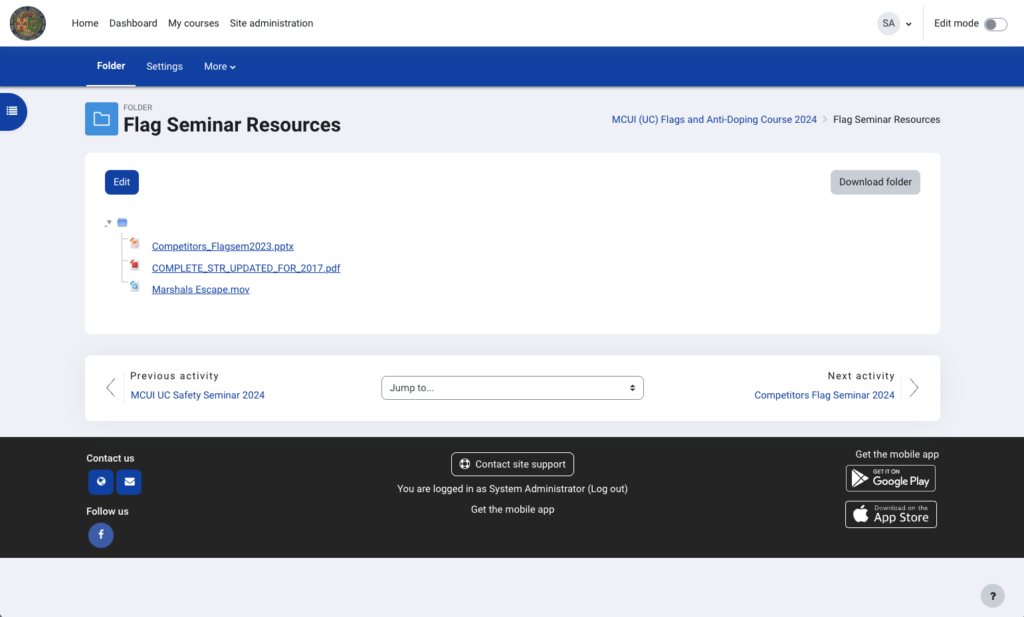Open the Facebook icon under Follow us
This screenshot has width=1024, height=617.
[x=100, y=535]
